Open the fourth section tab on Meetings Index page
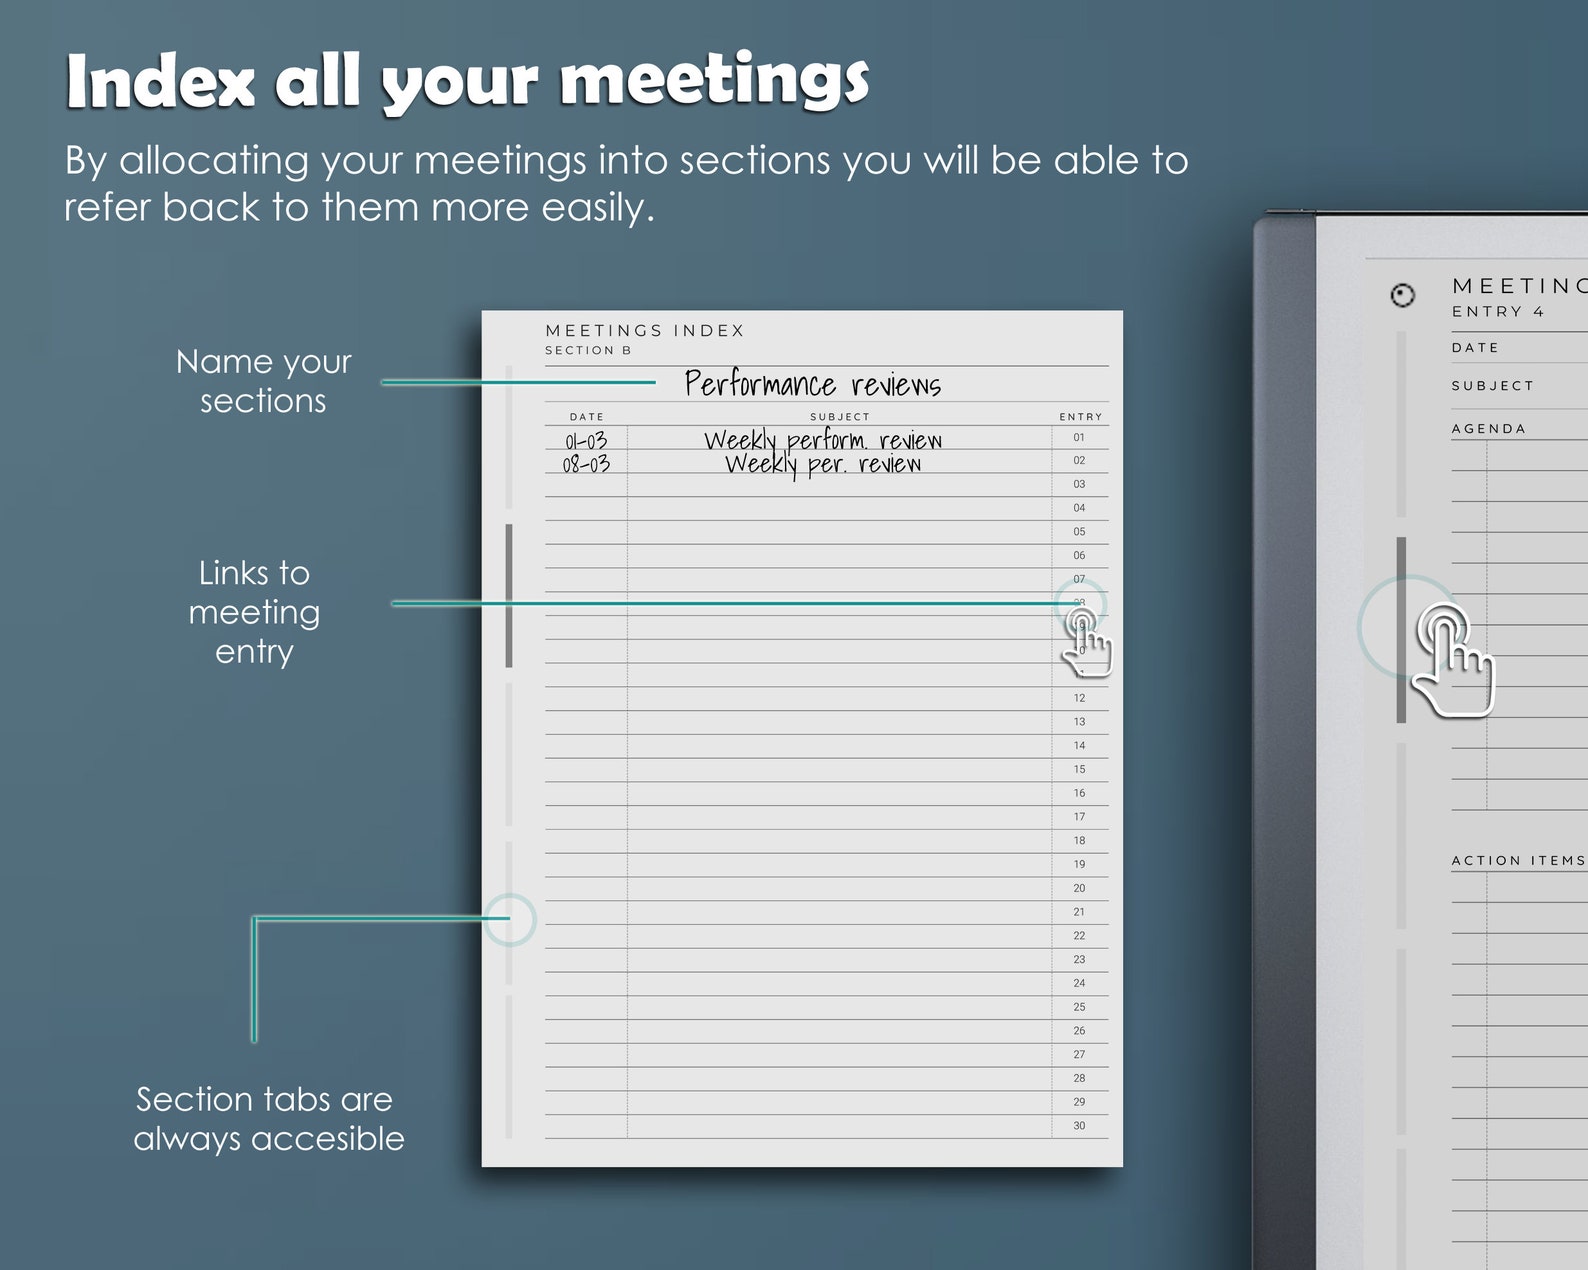Image resolution: width=1588 pixels, height=1270 pixels. [x=509, y=913]
